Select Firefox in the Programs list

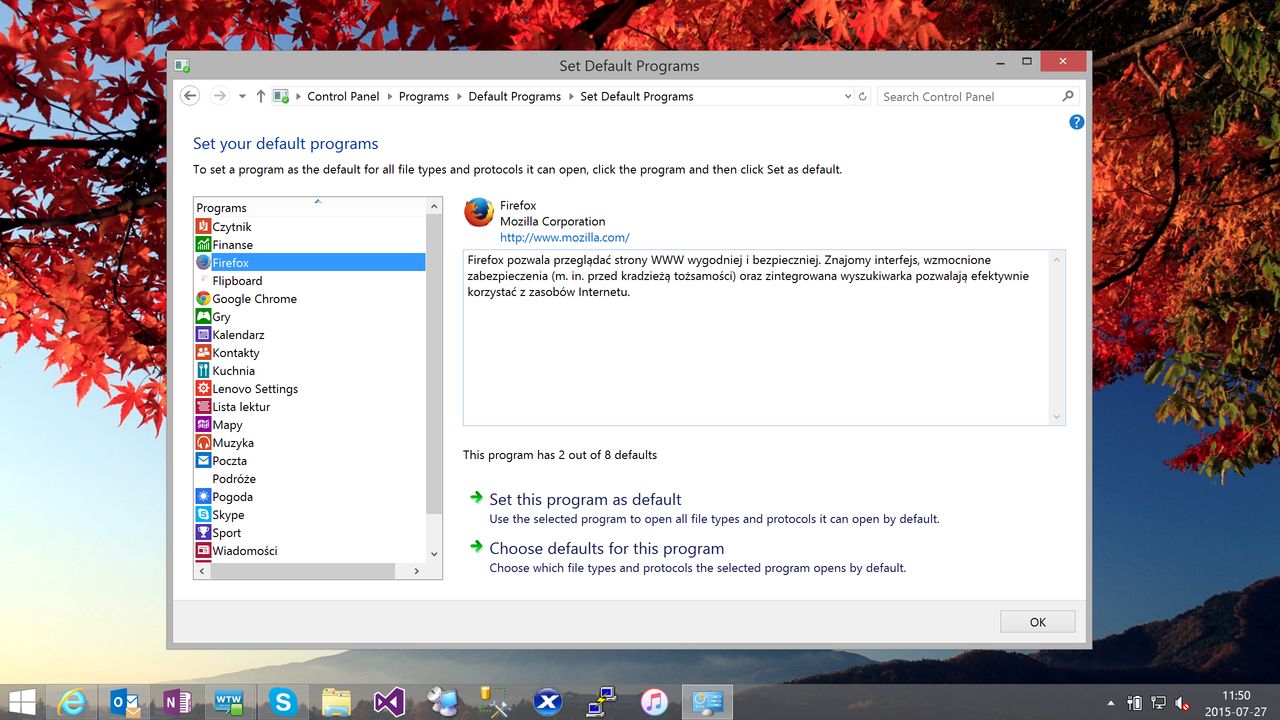(x=310, y=263)
